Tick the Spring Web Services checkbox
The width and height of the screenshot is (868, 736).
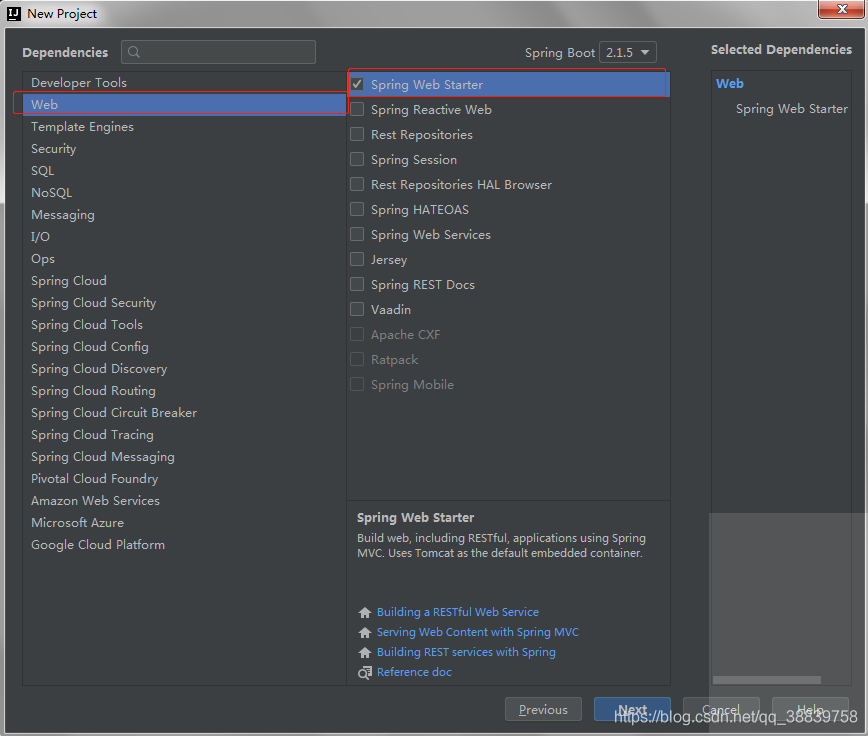click(x=357, y=234)
